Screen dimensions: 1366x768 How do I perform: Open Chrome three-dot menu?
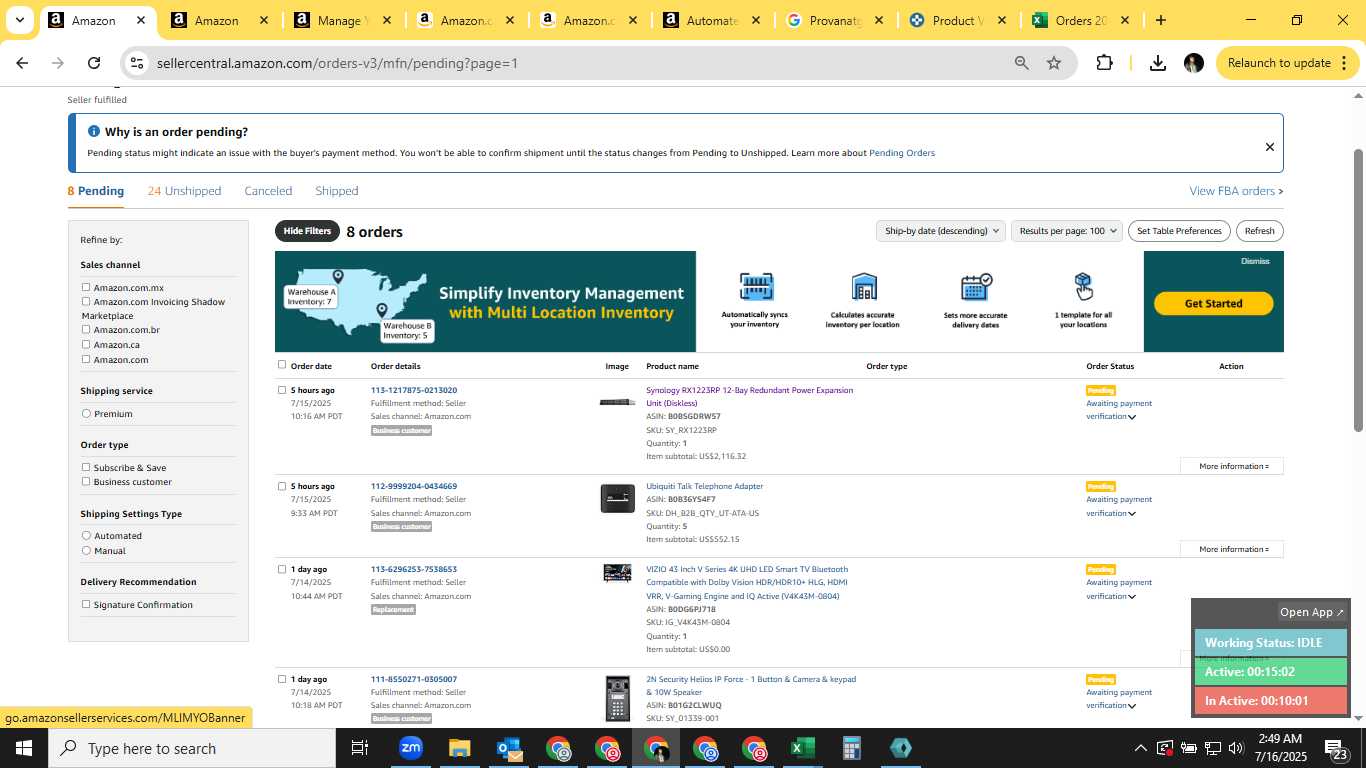[x=1342, y=63]
